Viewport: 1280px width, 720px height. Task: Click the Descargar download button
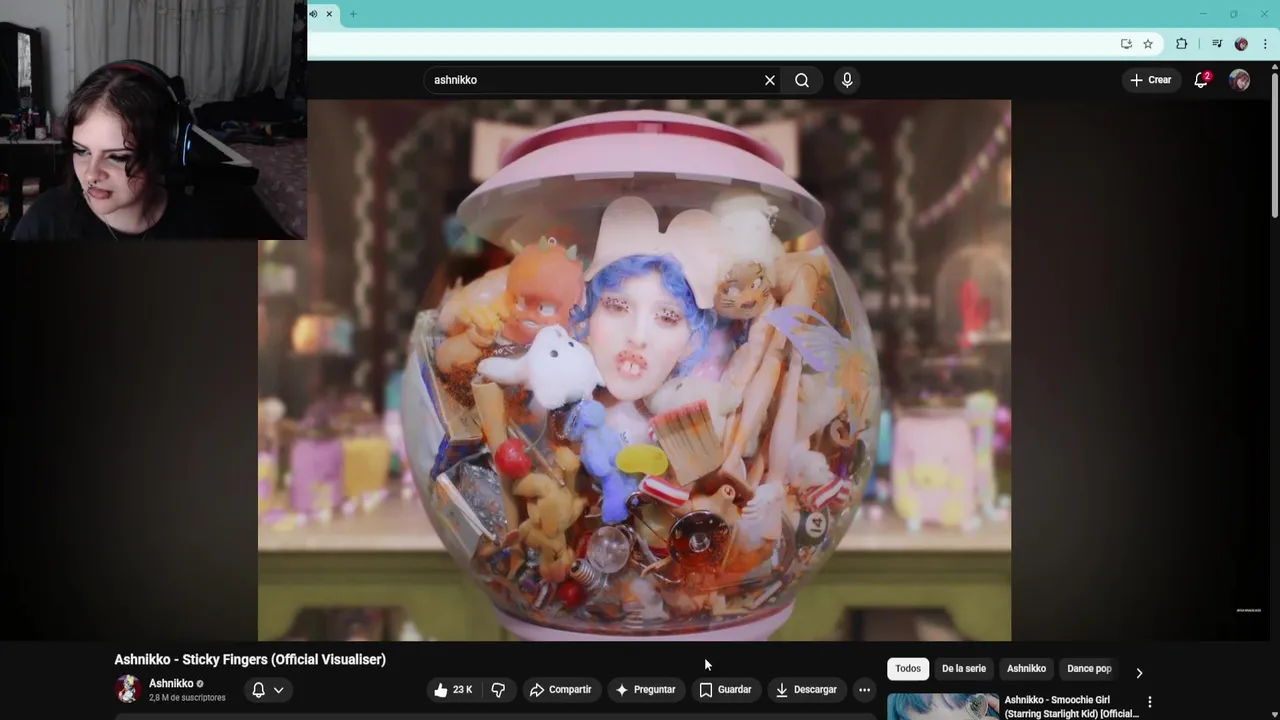click(x=806, y=690)
